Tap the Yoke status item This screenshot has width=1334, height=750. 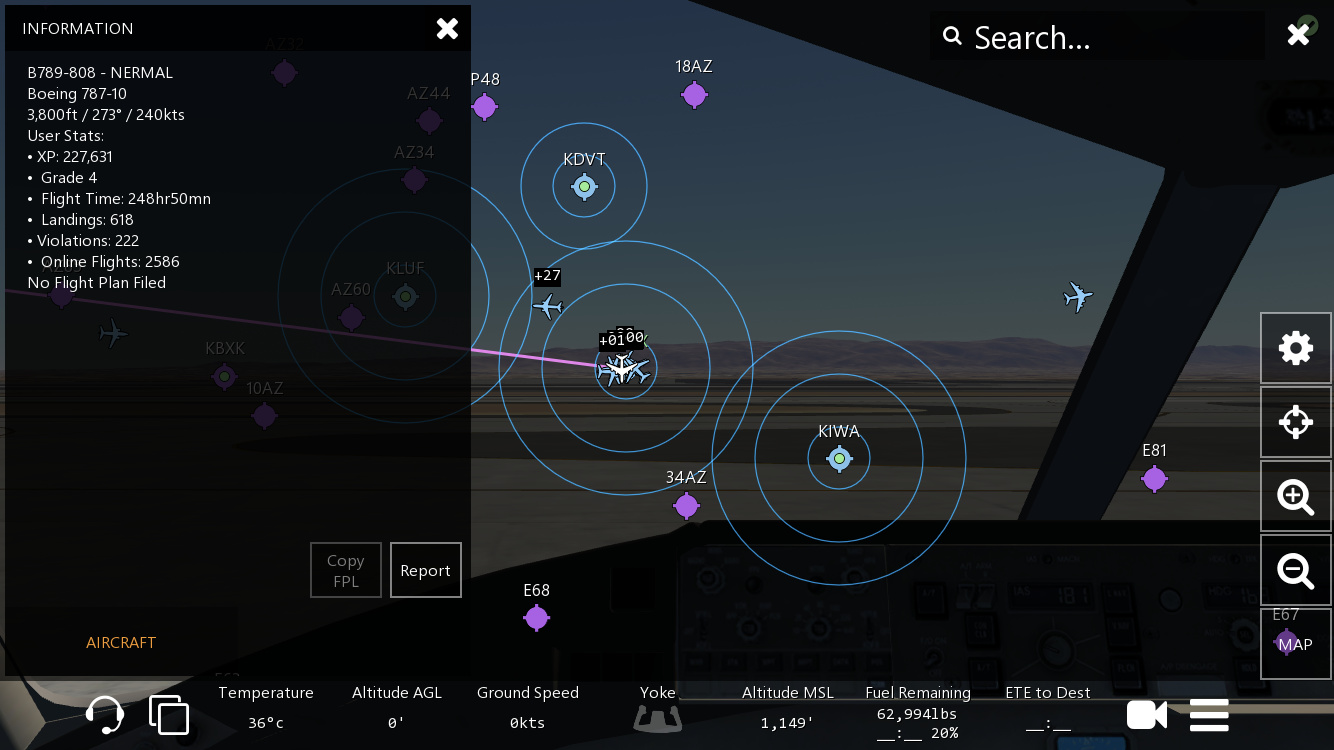(x=658, y=708)
